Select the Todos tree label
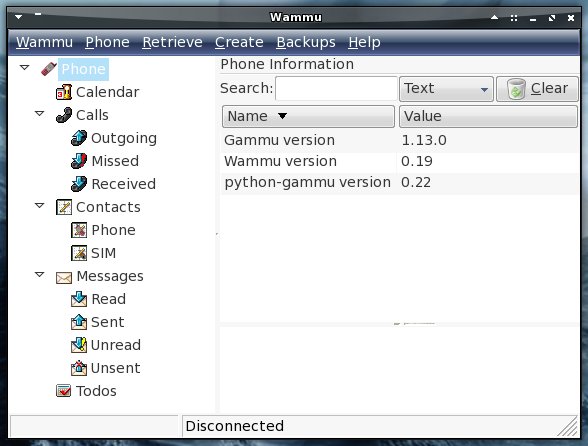 [x=96, y=391]
